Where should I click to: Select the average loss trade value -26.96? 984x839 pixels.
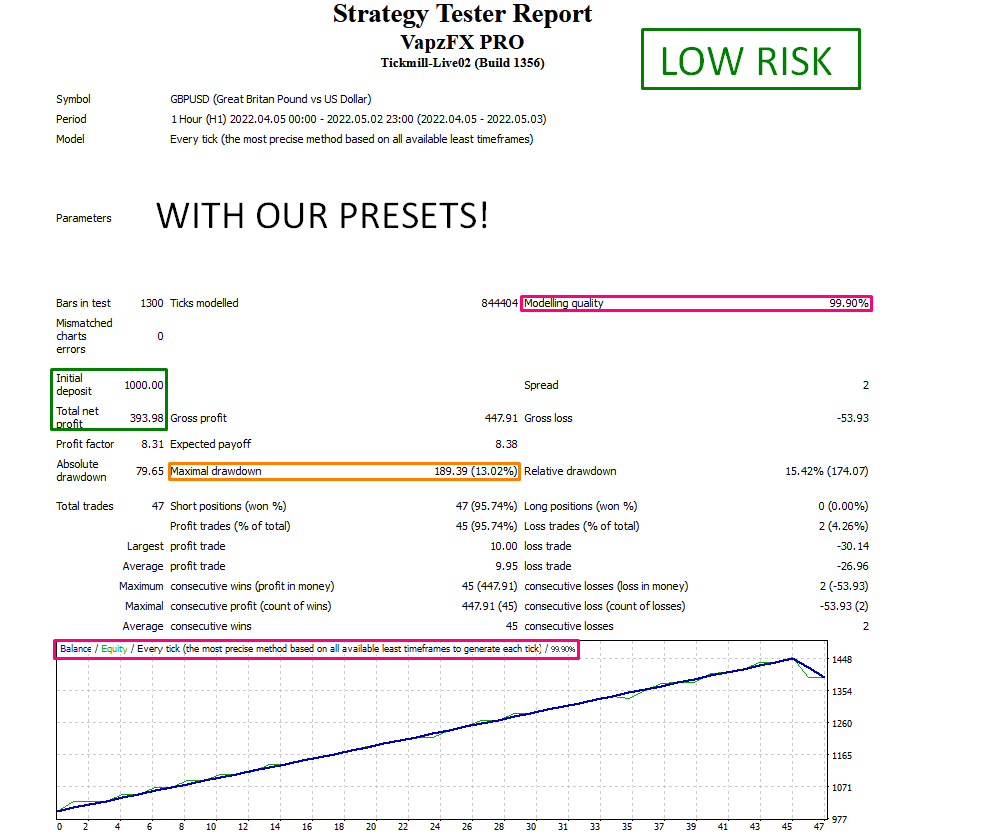tap(852, 567)
